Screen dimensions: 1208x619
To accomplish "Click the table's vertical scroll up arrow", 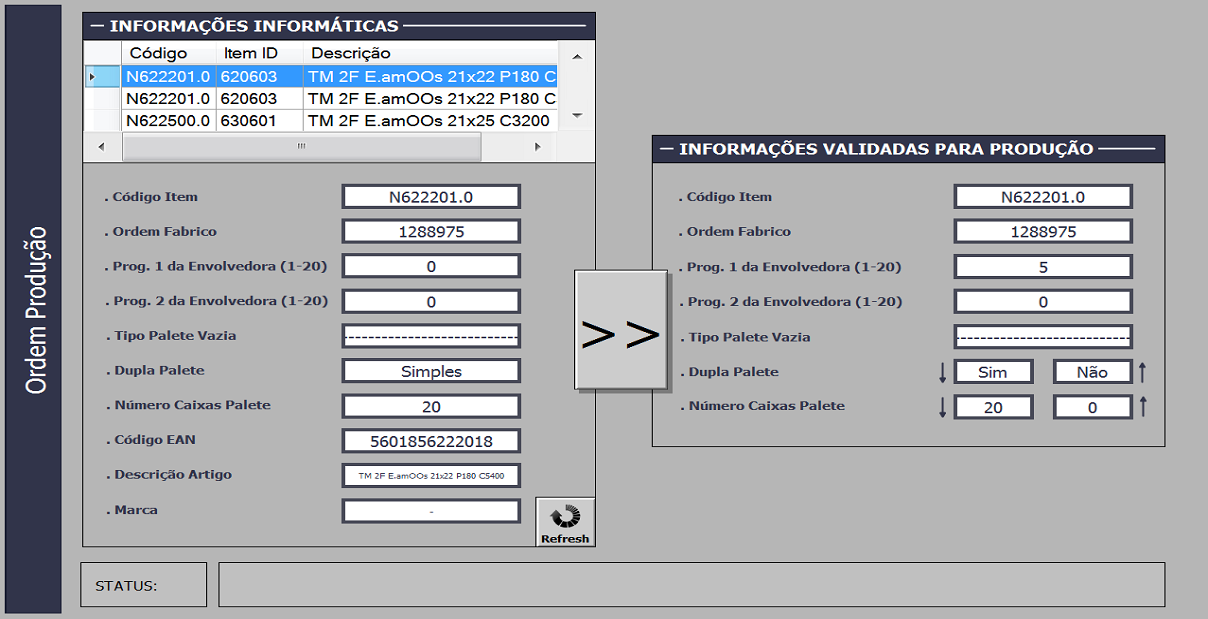I will click(576, 56).
